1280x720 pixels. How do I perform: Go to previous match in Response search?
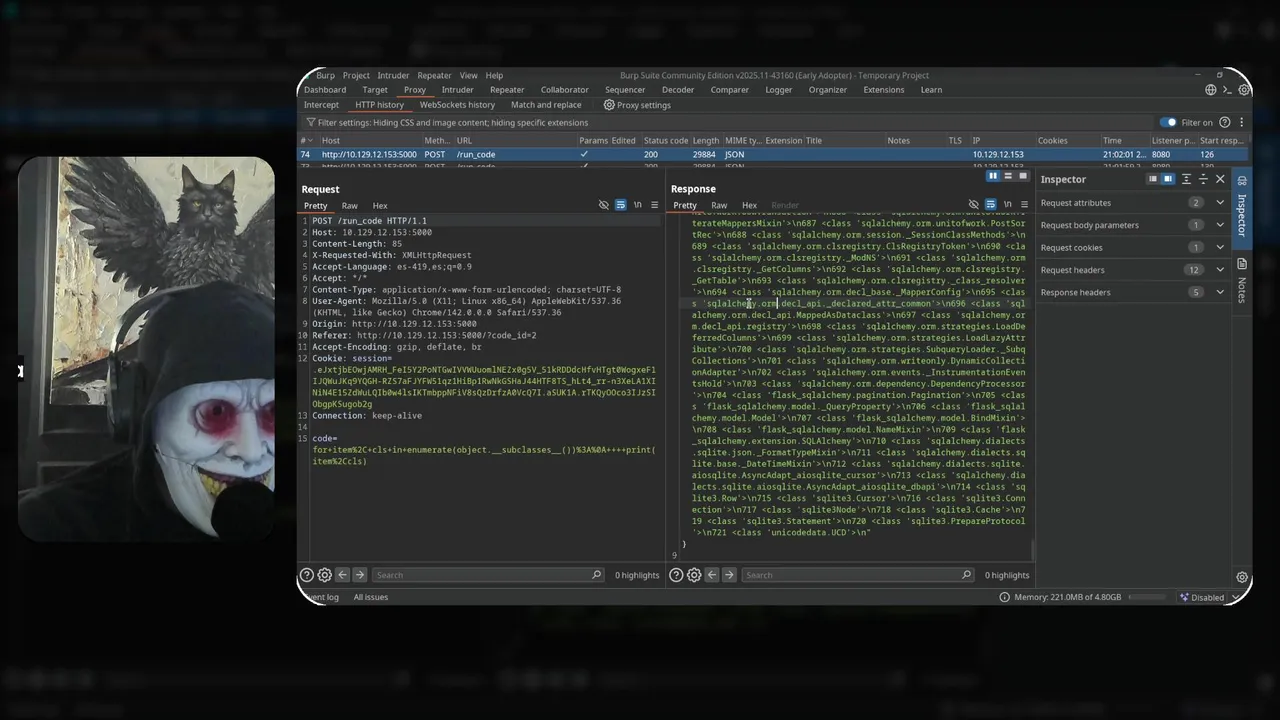coord(711,575)
